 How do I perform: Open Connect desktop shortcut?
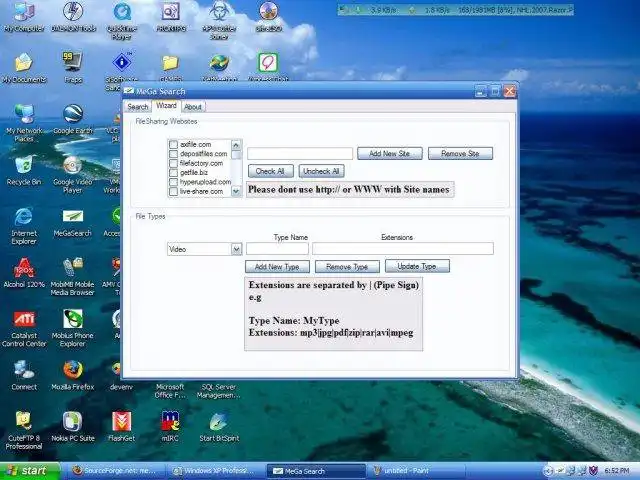[x=24, y=376]
